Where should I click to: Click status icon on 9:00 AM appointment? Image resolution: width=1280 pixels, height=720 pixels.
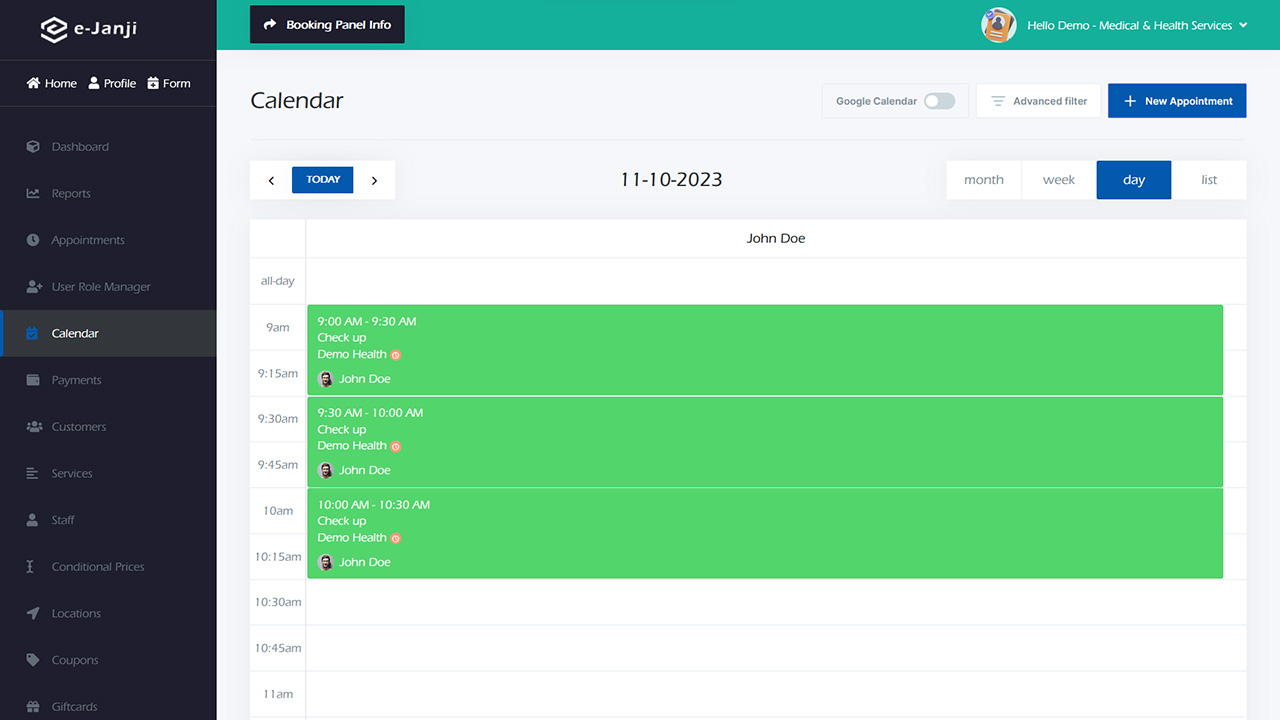(396, 355)
